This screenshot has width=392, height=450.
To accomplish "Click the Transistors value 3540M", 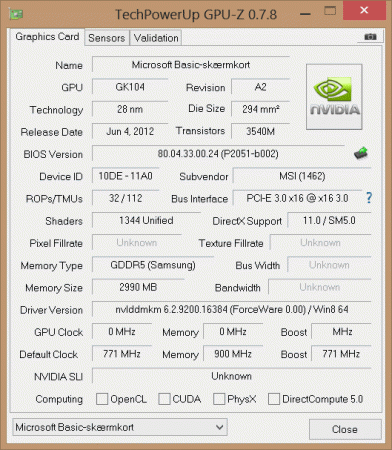I will click(260, 131).
